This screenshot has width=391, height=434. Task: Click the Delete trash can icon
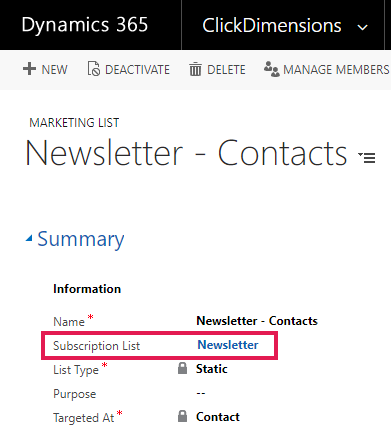[x=195, y=69]
